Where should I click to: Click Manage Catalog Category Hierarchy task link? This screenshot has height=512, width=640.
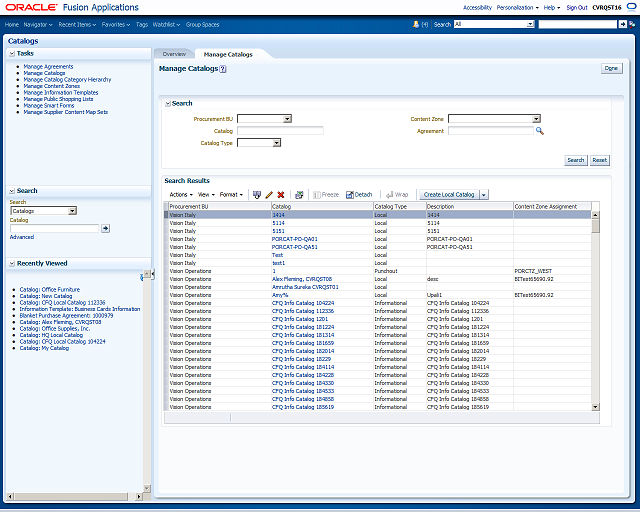click(67, 80)
